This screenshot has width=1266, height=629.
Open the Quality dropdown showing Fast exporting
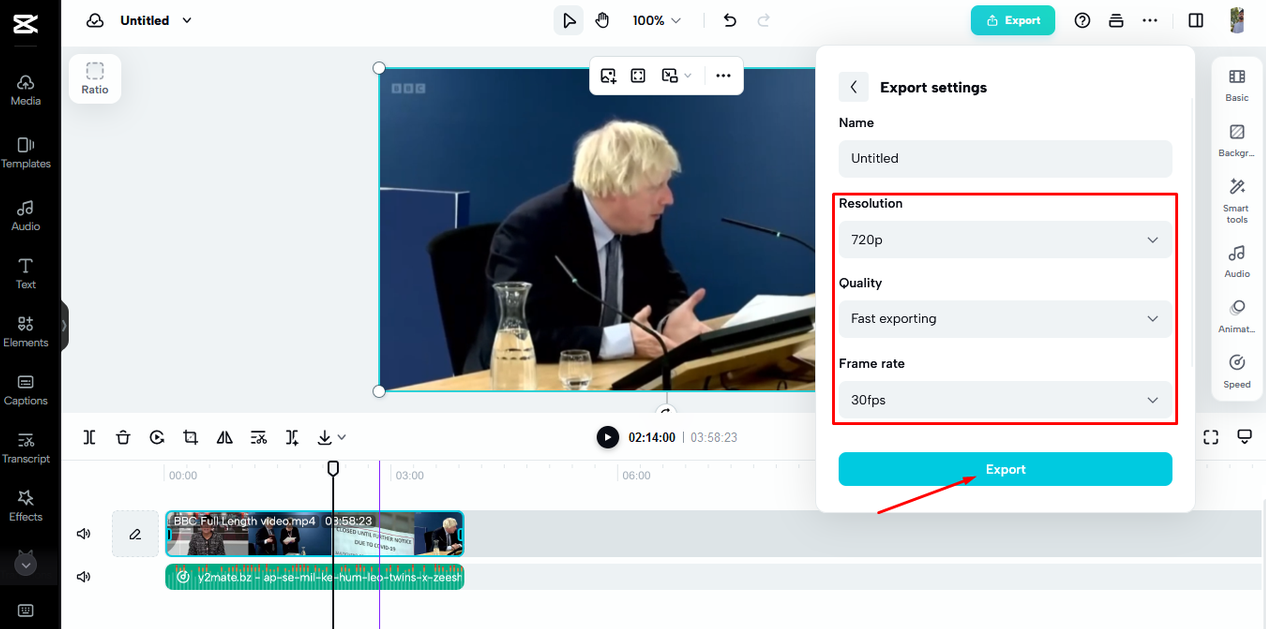point(1005,319)
